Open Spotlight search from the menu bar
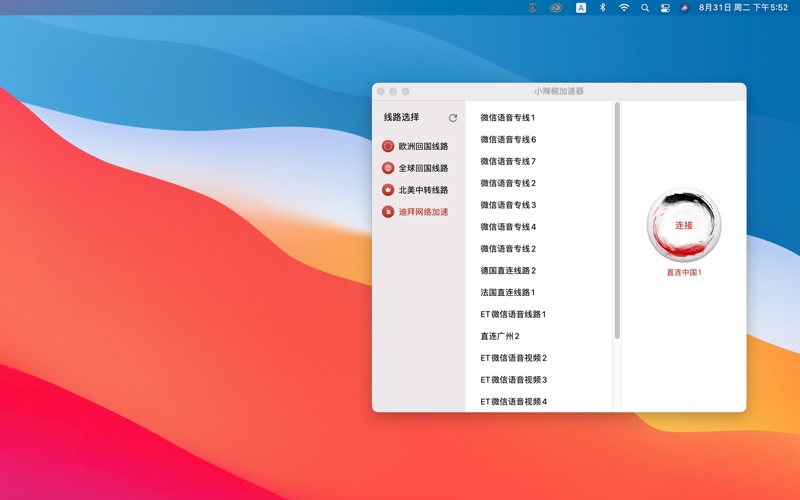Viewport: 800px width, 500px height. 645,8
